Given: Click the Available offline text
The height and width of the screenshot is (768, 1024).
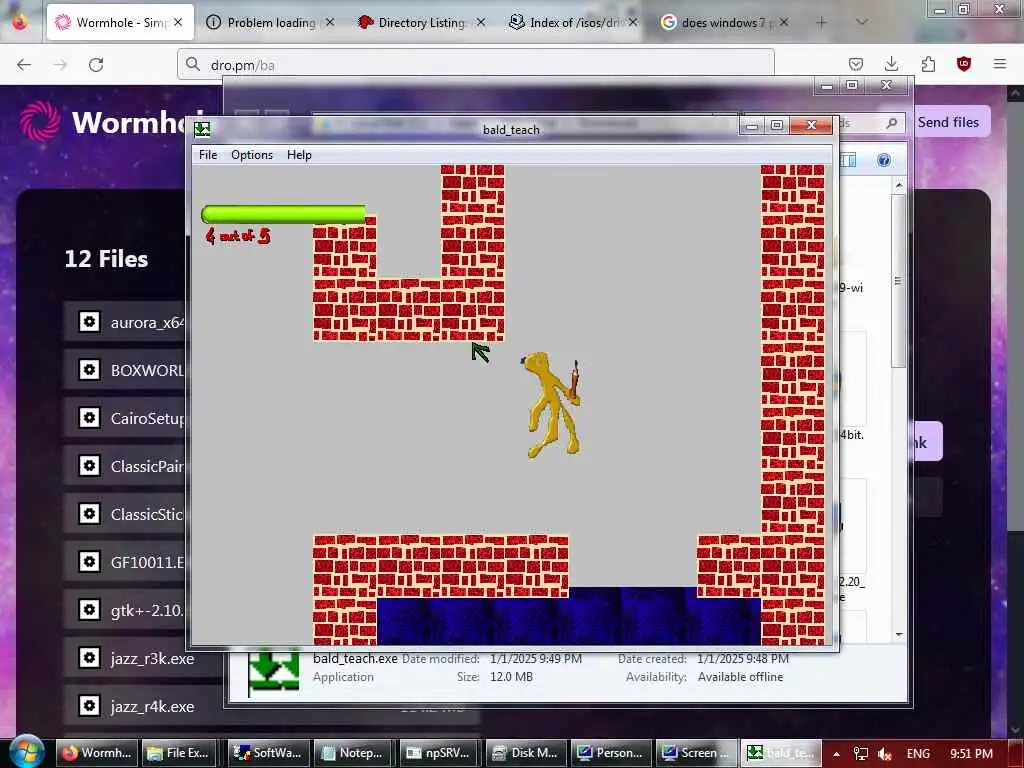Looking at the screenshot, I should pyautogui.click(x=740, y=677).
